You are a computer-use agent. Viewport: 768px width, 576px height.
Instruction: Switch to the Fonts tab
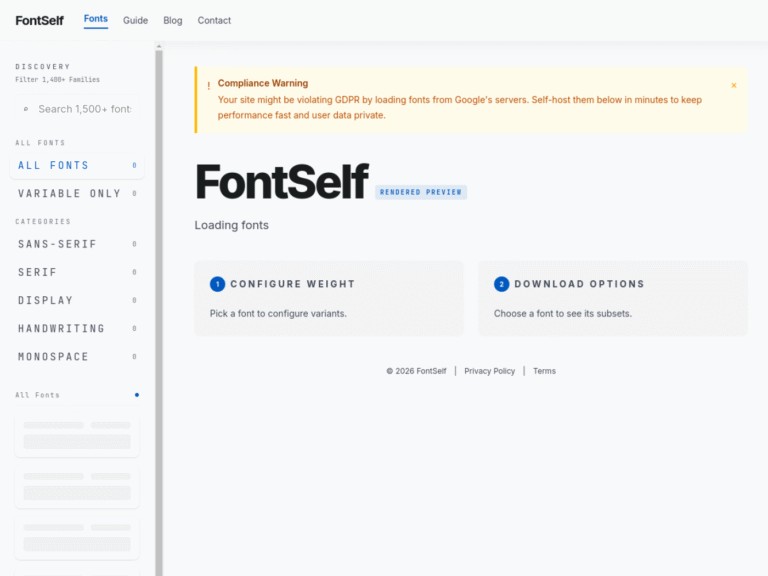pyautogui.click(x=96, y=19)
